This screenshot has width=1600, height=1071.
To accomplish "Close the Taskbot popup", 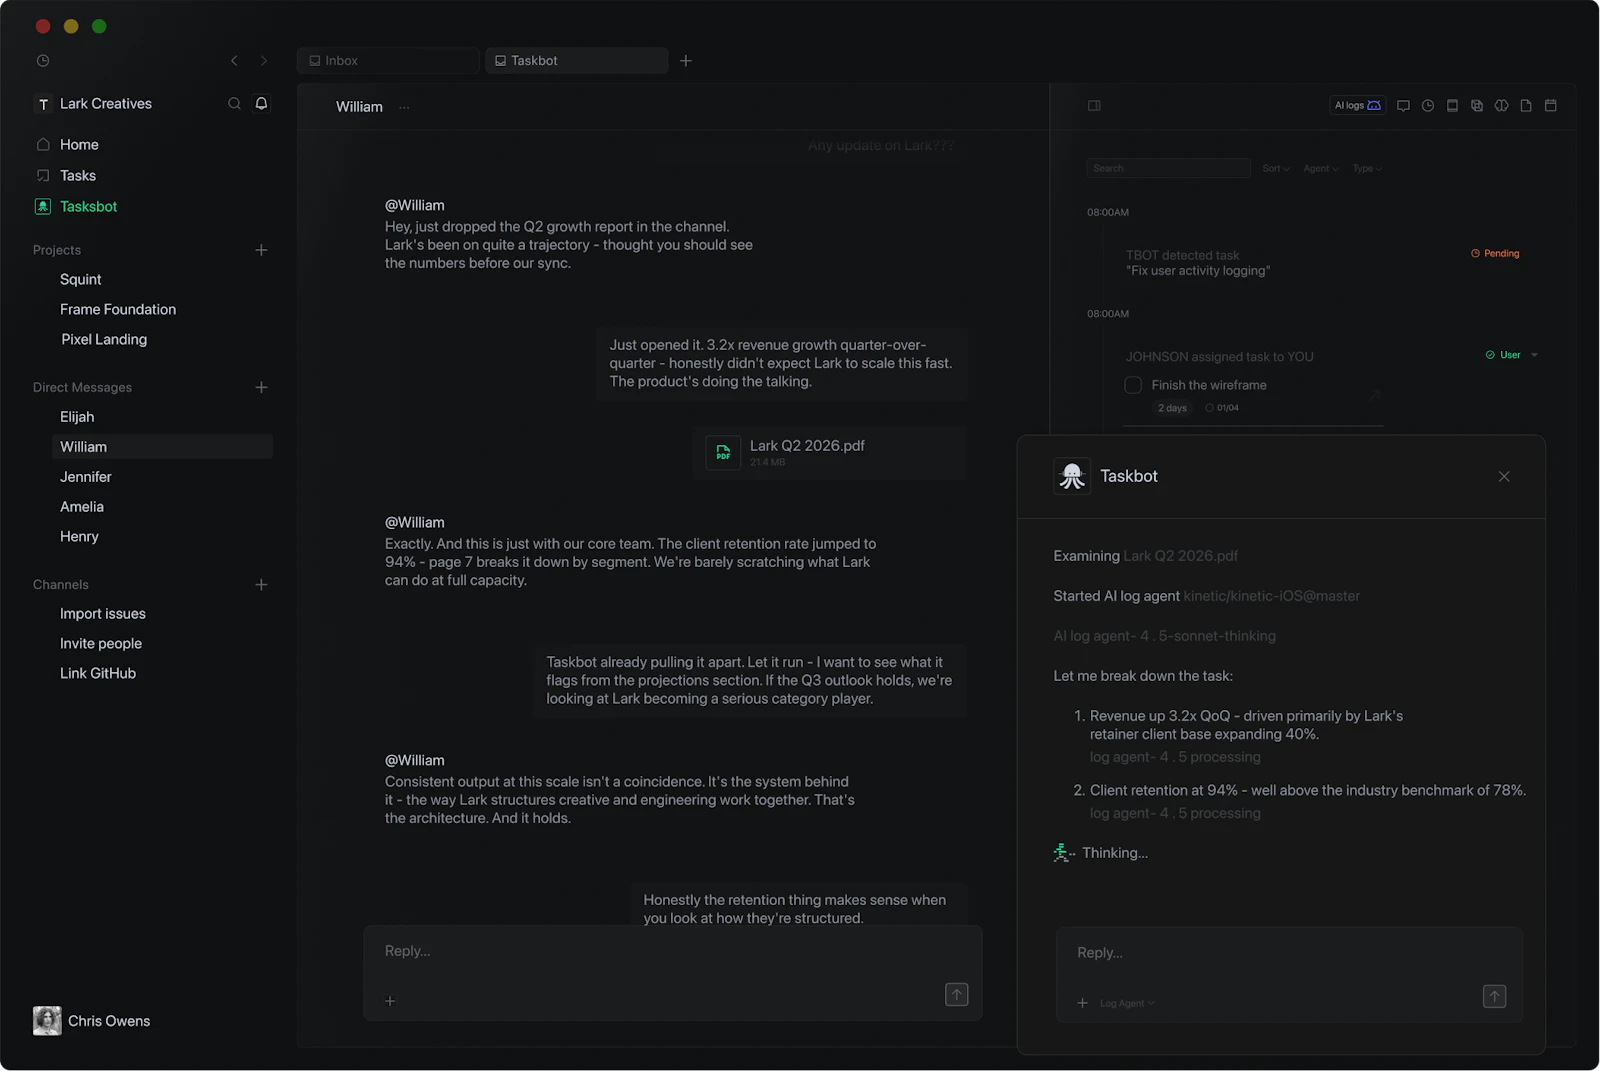I will 1504,477.
